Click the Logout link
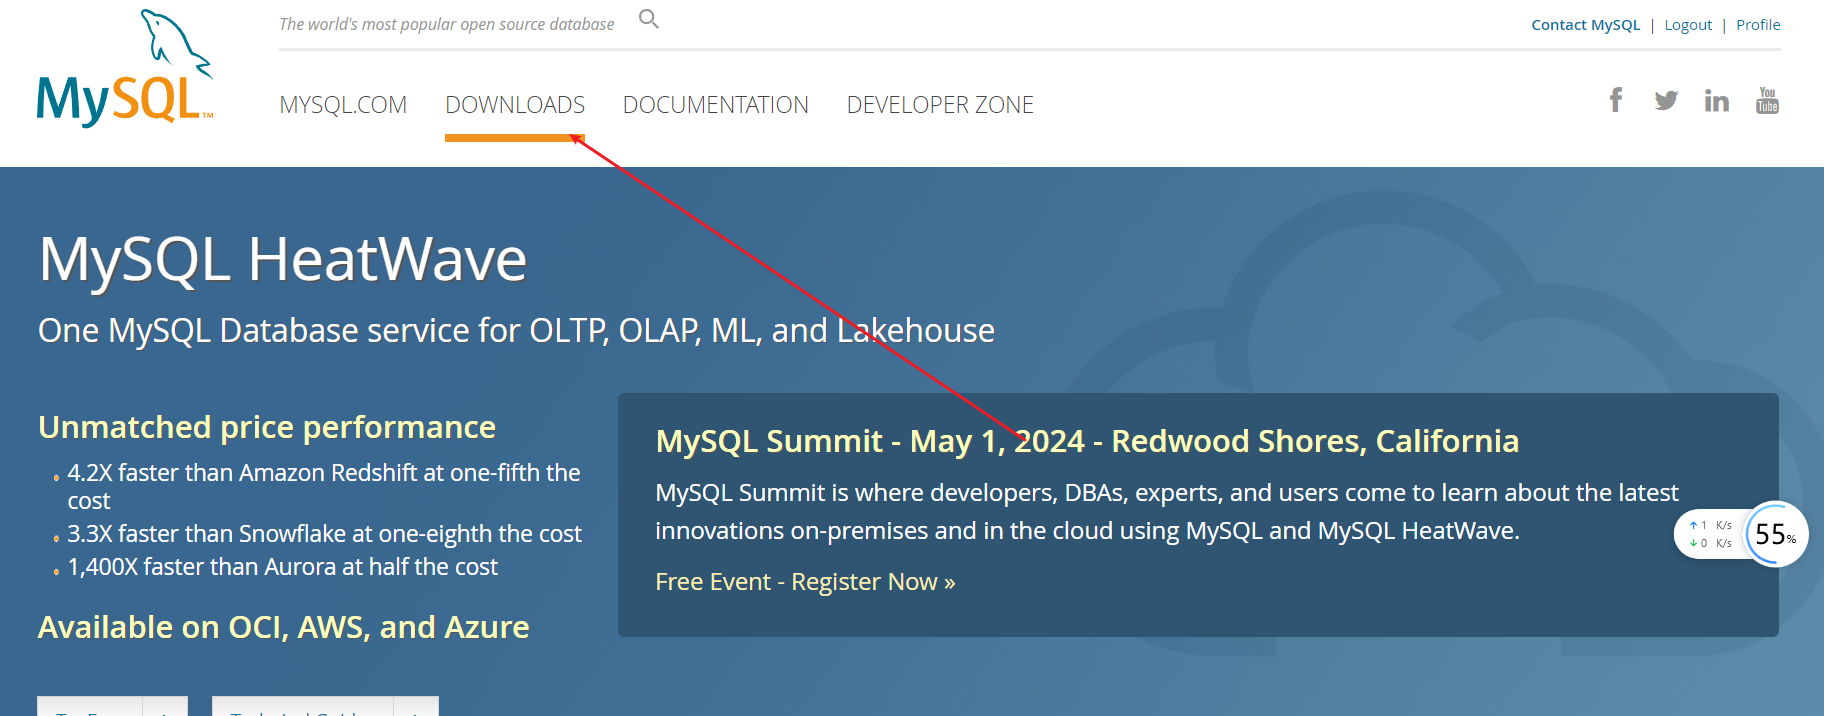The width and height of the screenshot is (1824, 716). (1688, 25)
